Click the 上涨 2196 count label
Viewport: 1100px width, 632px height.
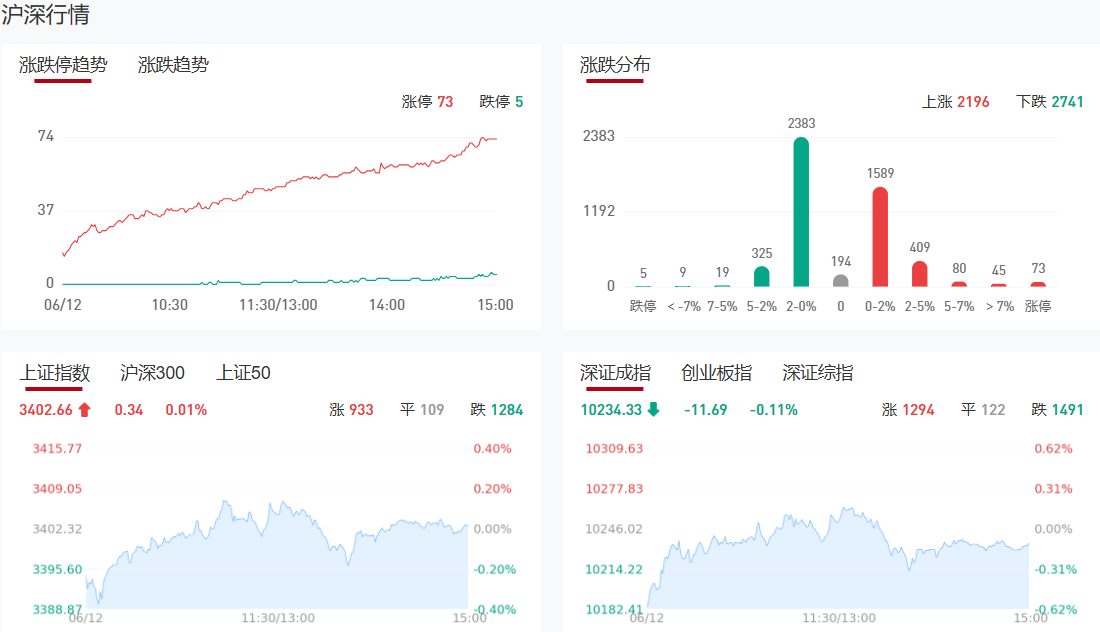tap(955, 102)
